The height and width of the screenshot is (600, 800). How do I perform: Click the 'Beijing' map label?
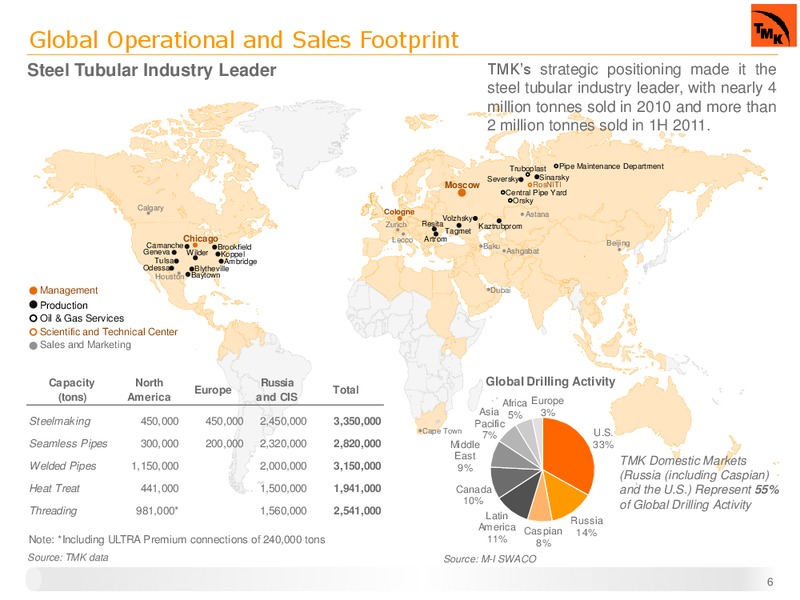point(618,243)
